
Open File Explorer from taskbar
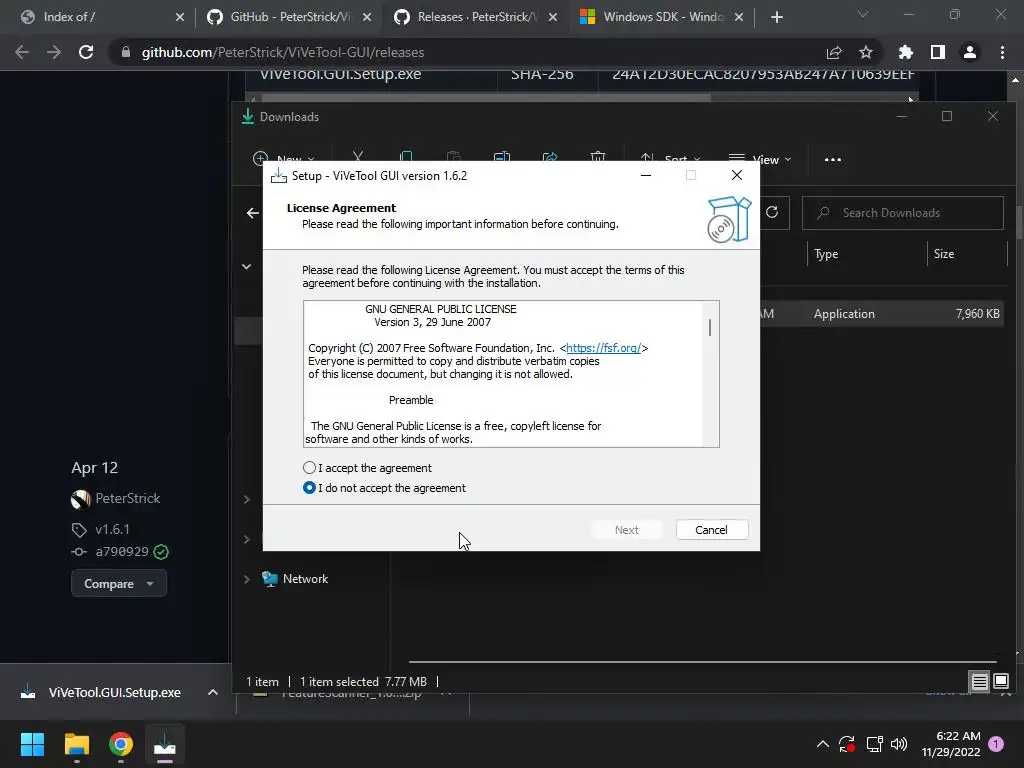(x=77, y=744)
